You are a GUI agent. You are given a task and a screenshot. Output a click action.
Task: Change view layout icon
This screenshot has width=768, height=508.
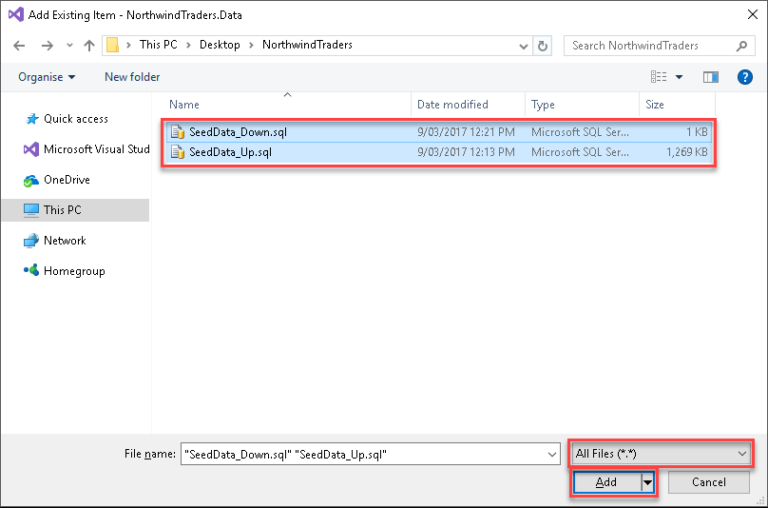[659, 77]
